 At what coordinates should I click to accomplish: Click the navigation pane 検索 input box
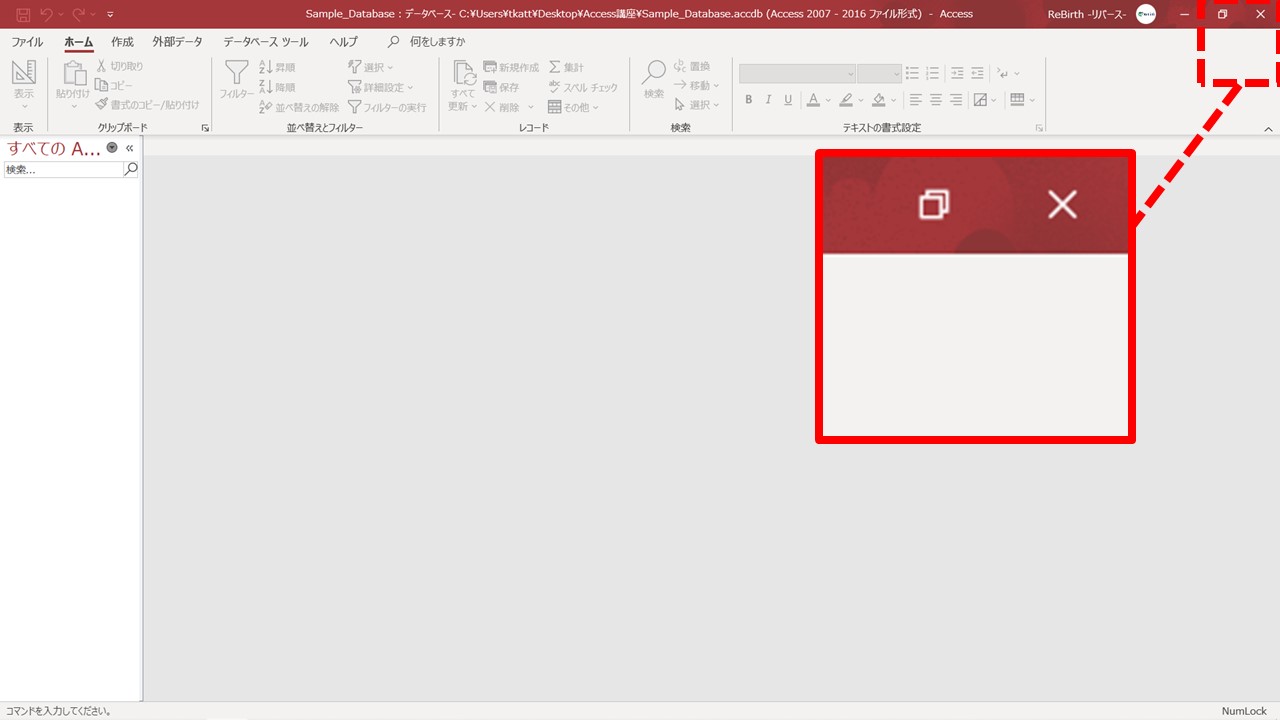click(62, 170)
